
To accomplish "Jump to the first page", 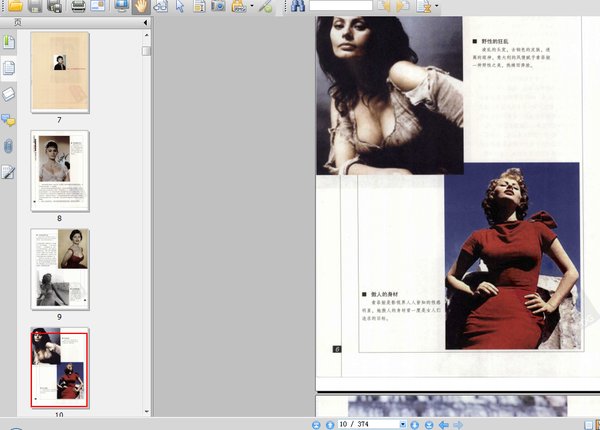I will [x=317, y=424].
